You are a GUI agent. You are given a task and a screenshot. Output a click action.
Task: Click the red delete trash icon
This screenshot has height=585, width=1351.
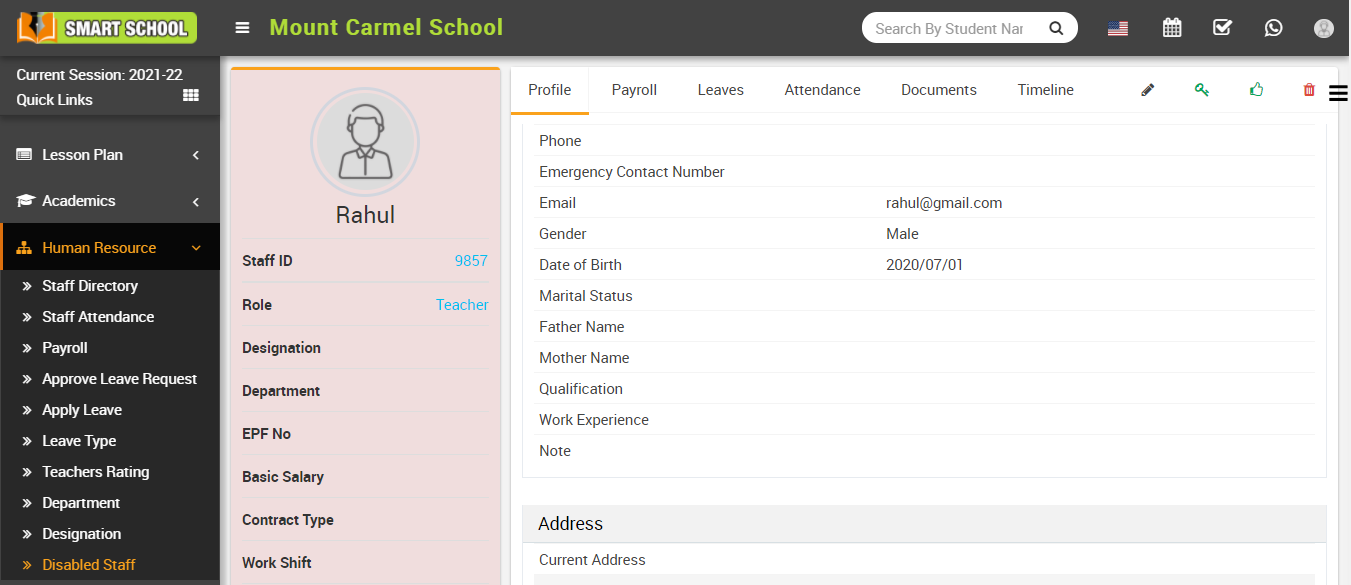[x=1308, y=90]
